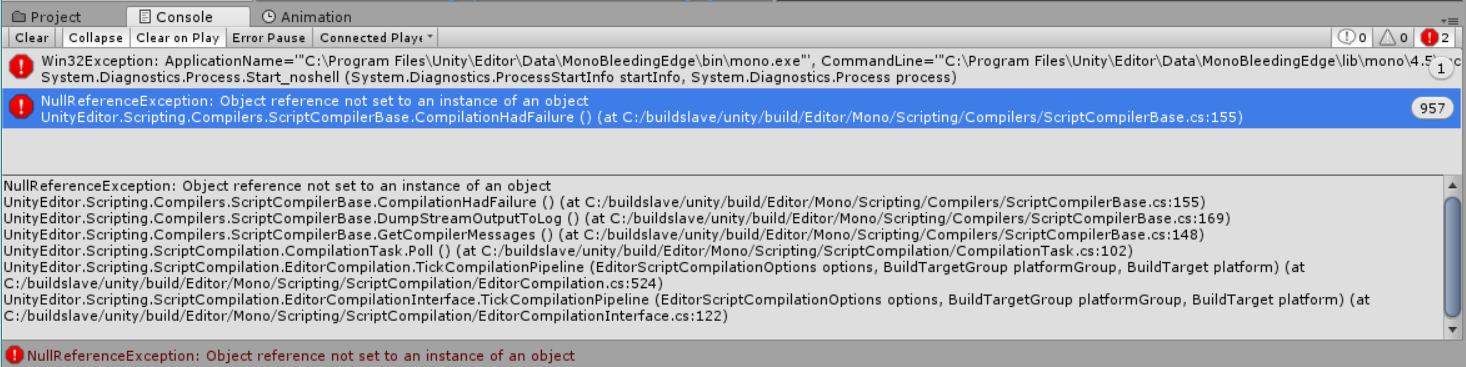Switch to the Project tab
1466x367 pixels.
[x=46, y=17]
